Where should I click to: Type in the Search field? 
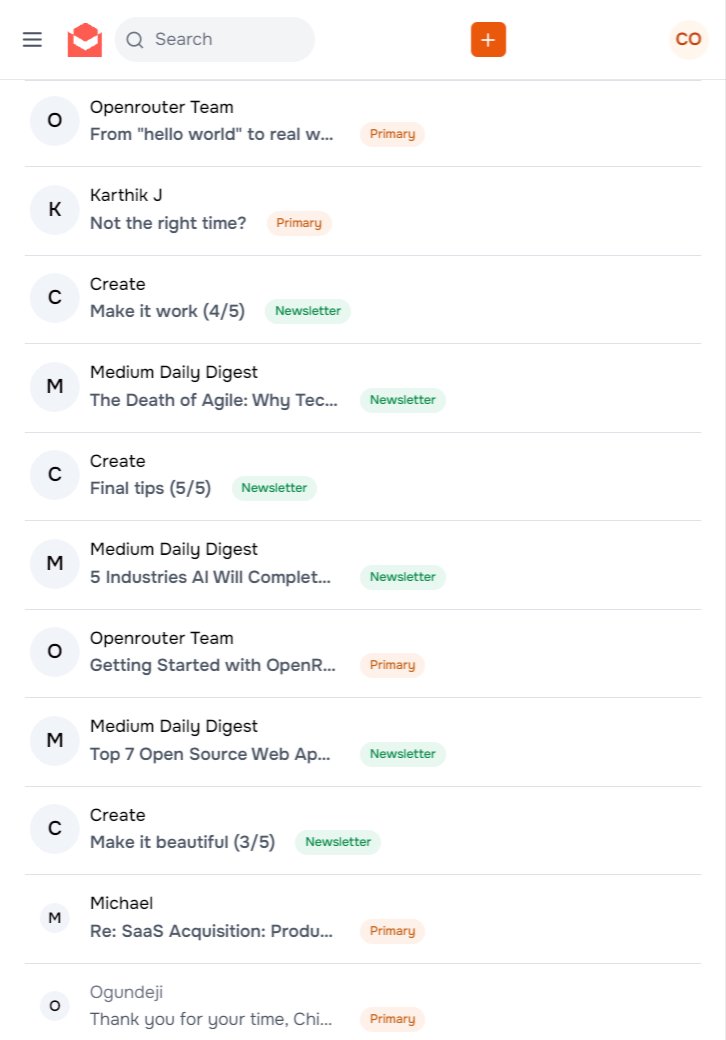[225, 39]
